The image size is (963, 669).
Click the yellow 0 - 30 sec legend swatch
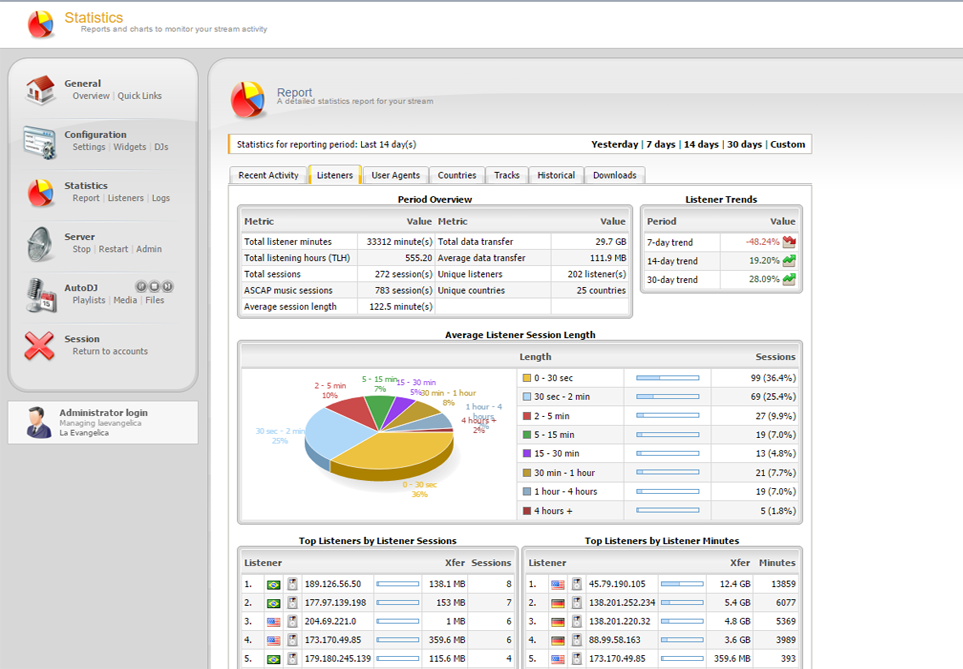point(526,378)
